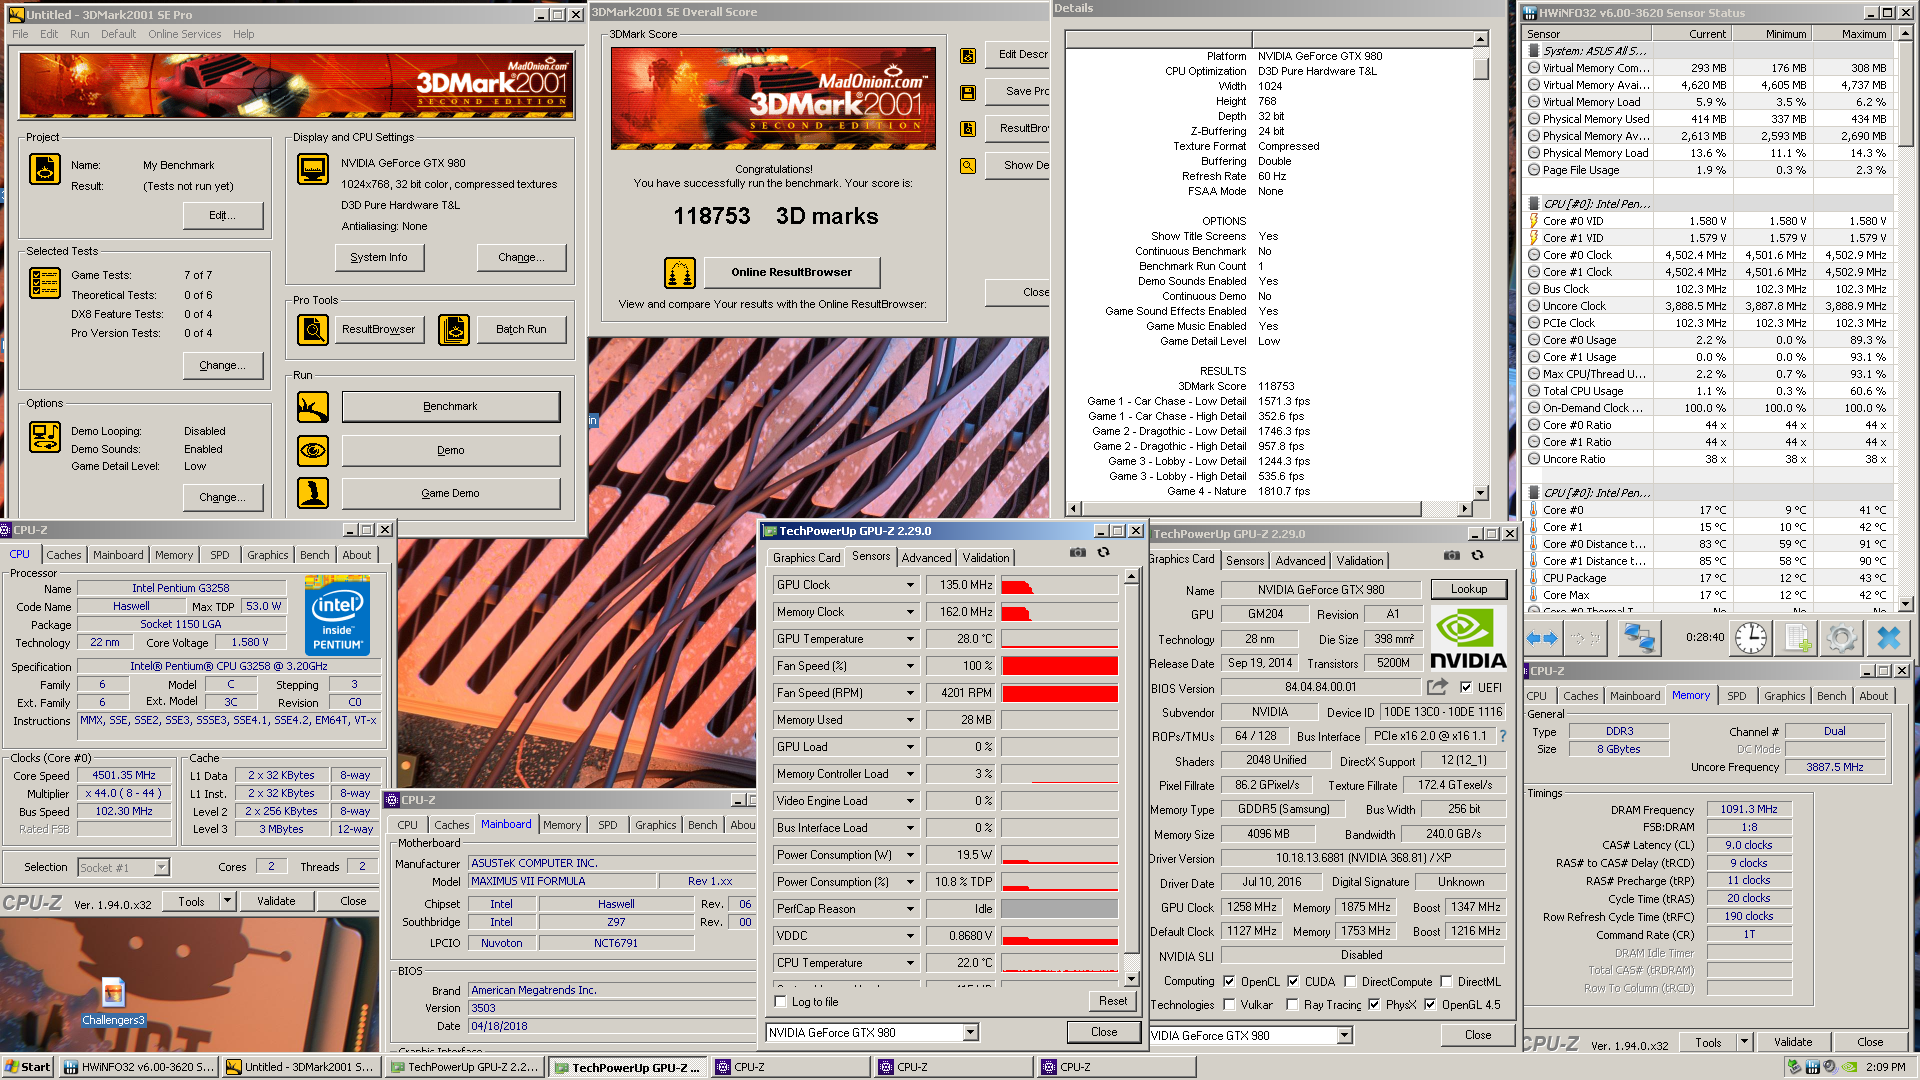Switch to Graphics tab in CPU-Z Mainboard window

pyautogui.click(x=655, y=825)
